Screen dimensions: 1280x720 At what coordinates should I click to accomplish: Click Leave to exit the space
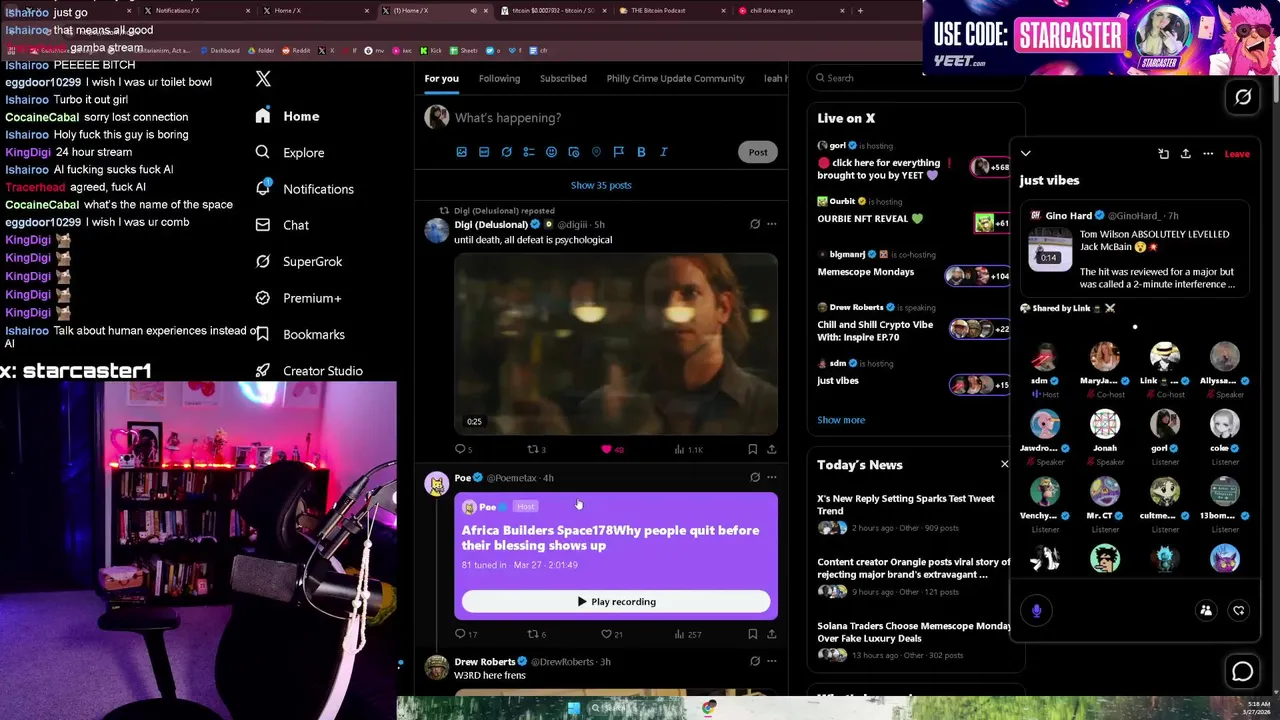tap(1237, 154)
